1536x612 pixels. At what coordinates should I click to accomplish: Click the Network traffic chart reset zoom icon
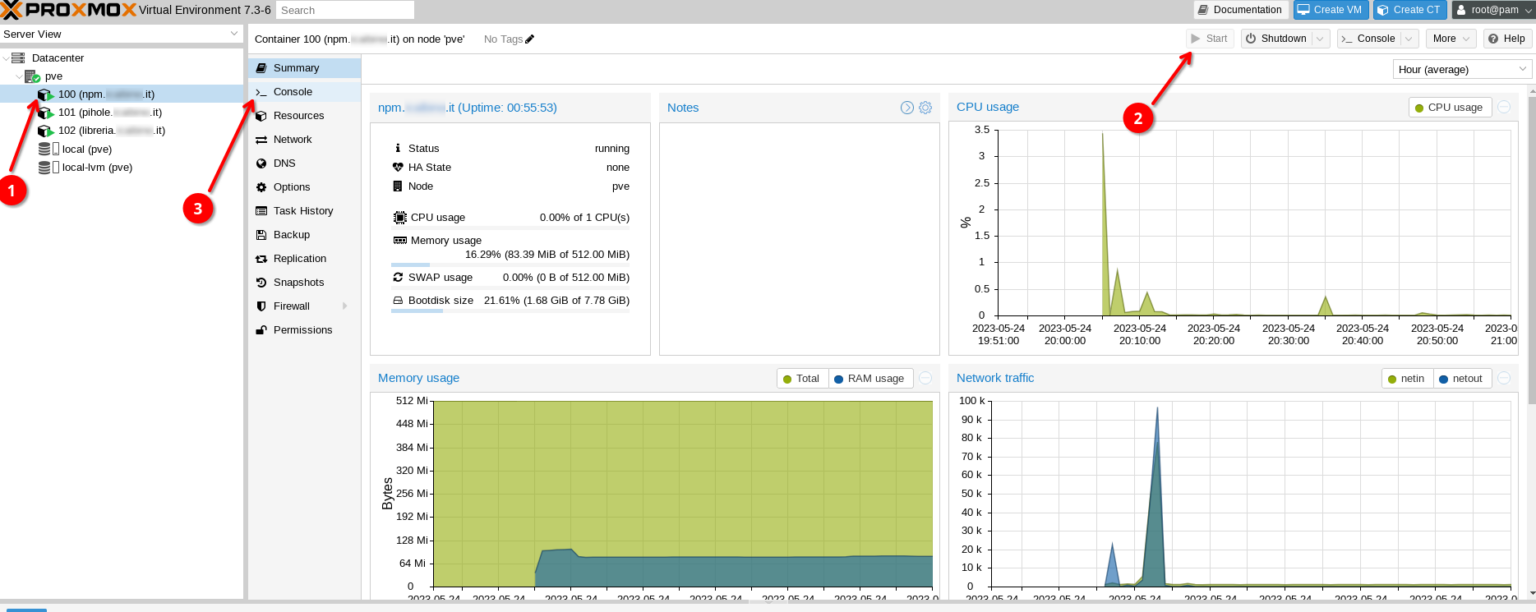1505,378
